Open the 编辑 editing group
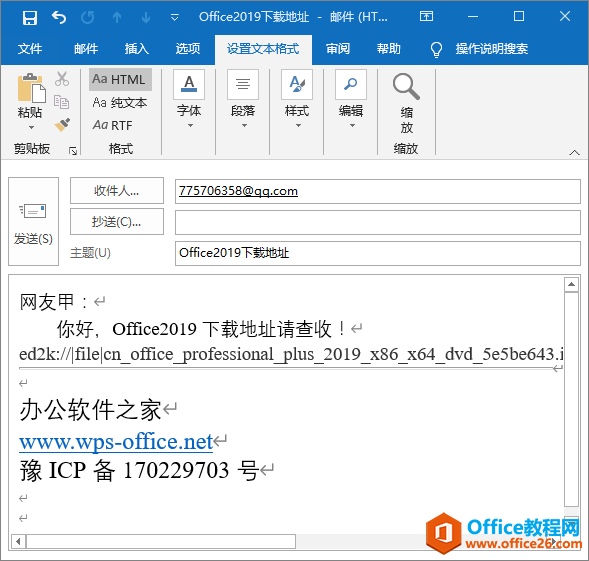Screen dimensions: 589x561 pos(351,85)
